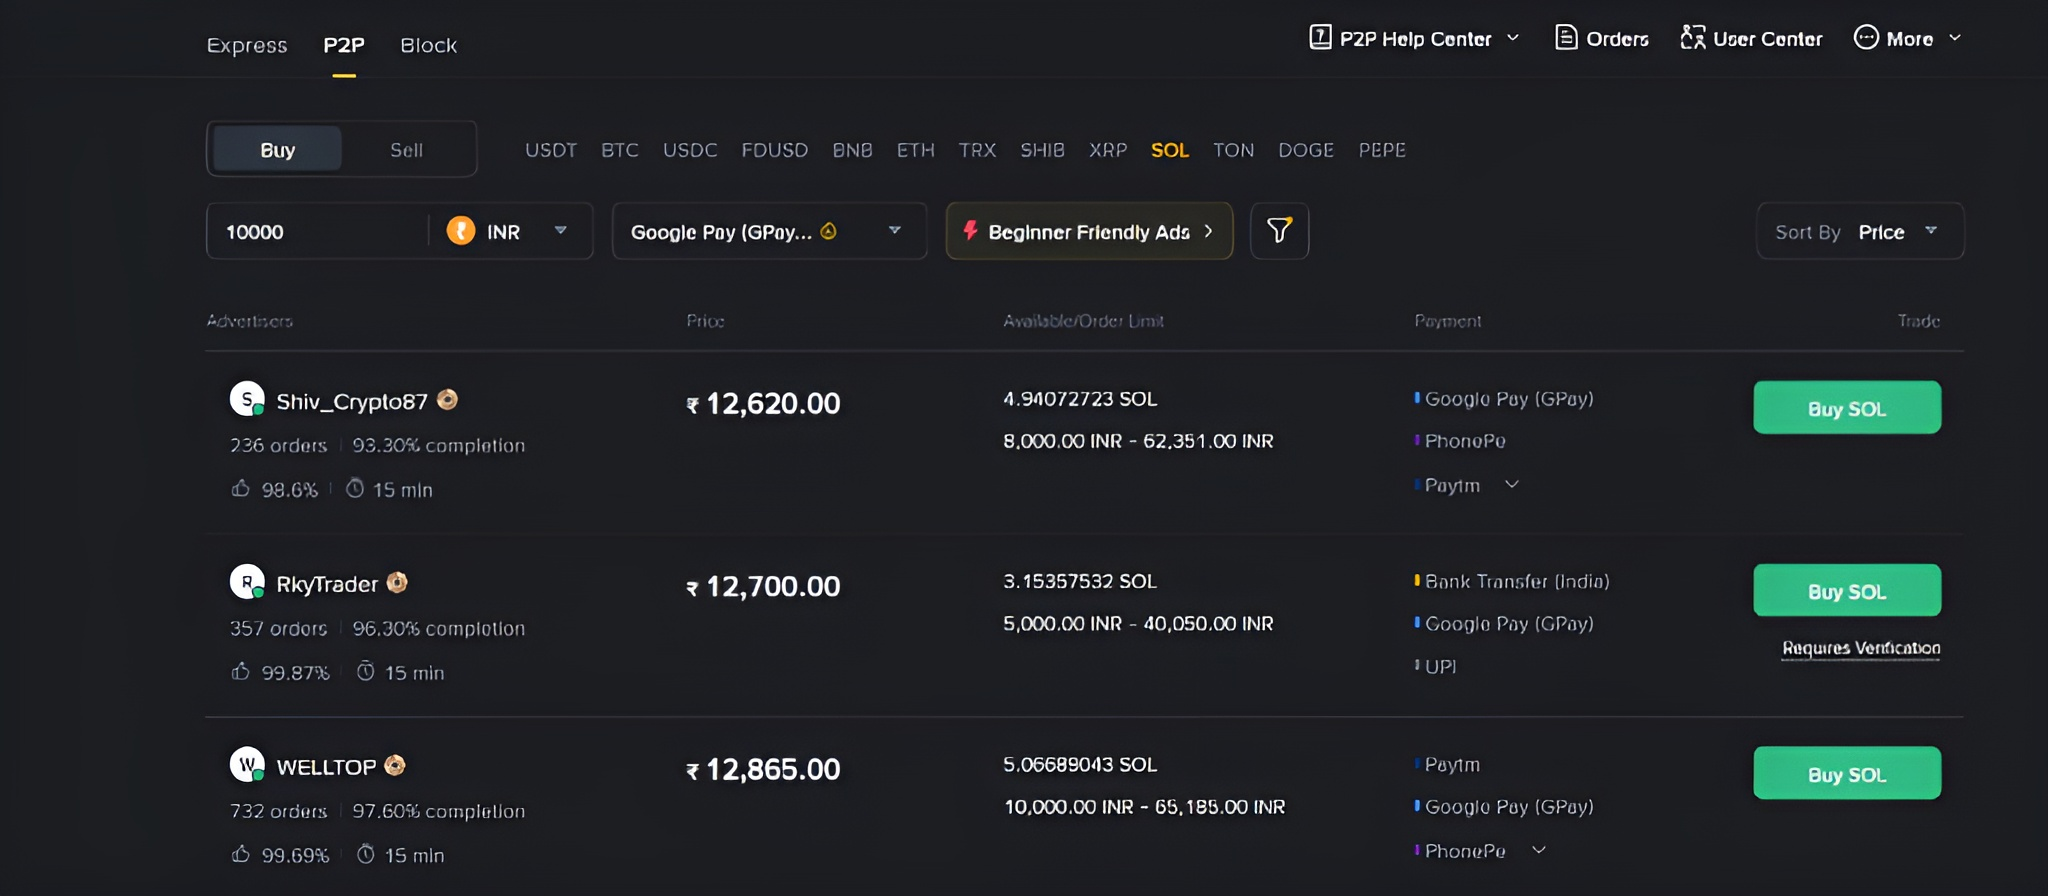Click WELLTOP avatar icon

tap(247, 765)
